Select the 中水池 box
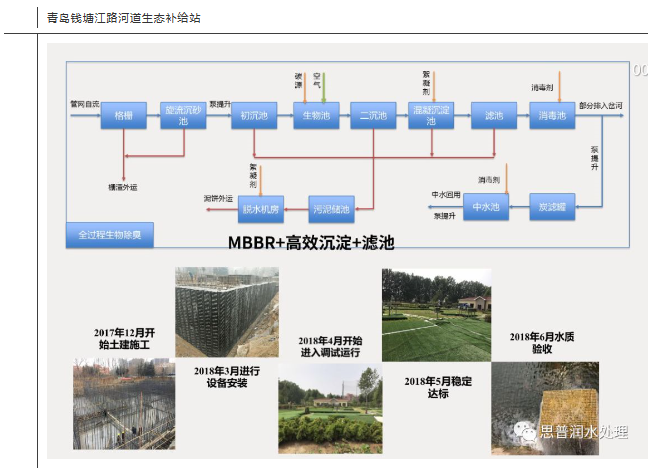Viewport: 652px width, 472px height. [x=485, y=207]
